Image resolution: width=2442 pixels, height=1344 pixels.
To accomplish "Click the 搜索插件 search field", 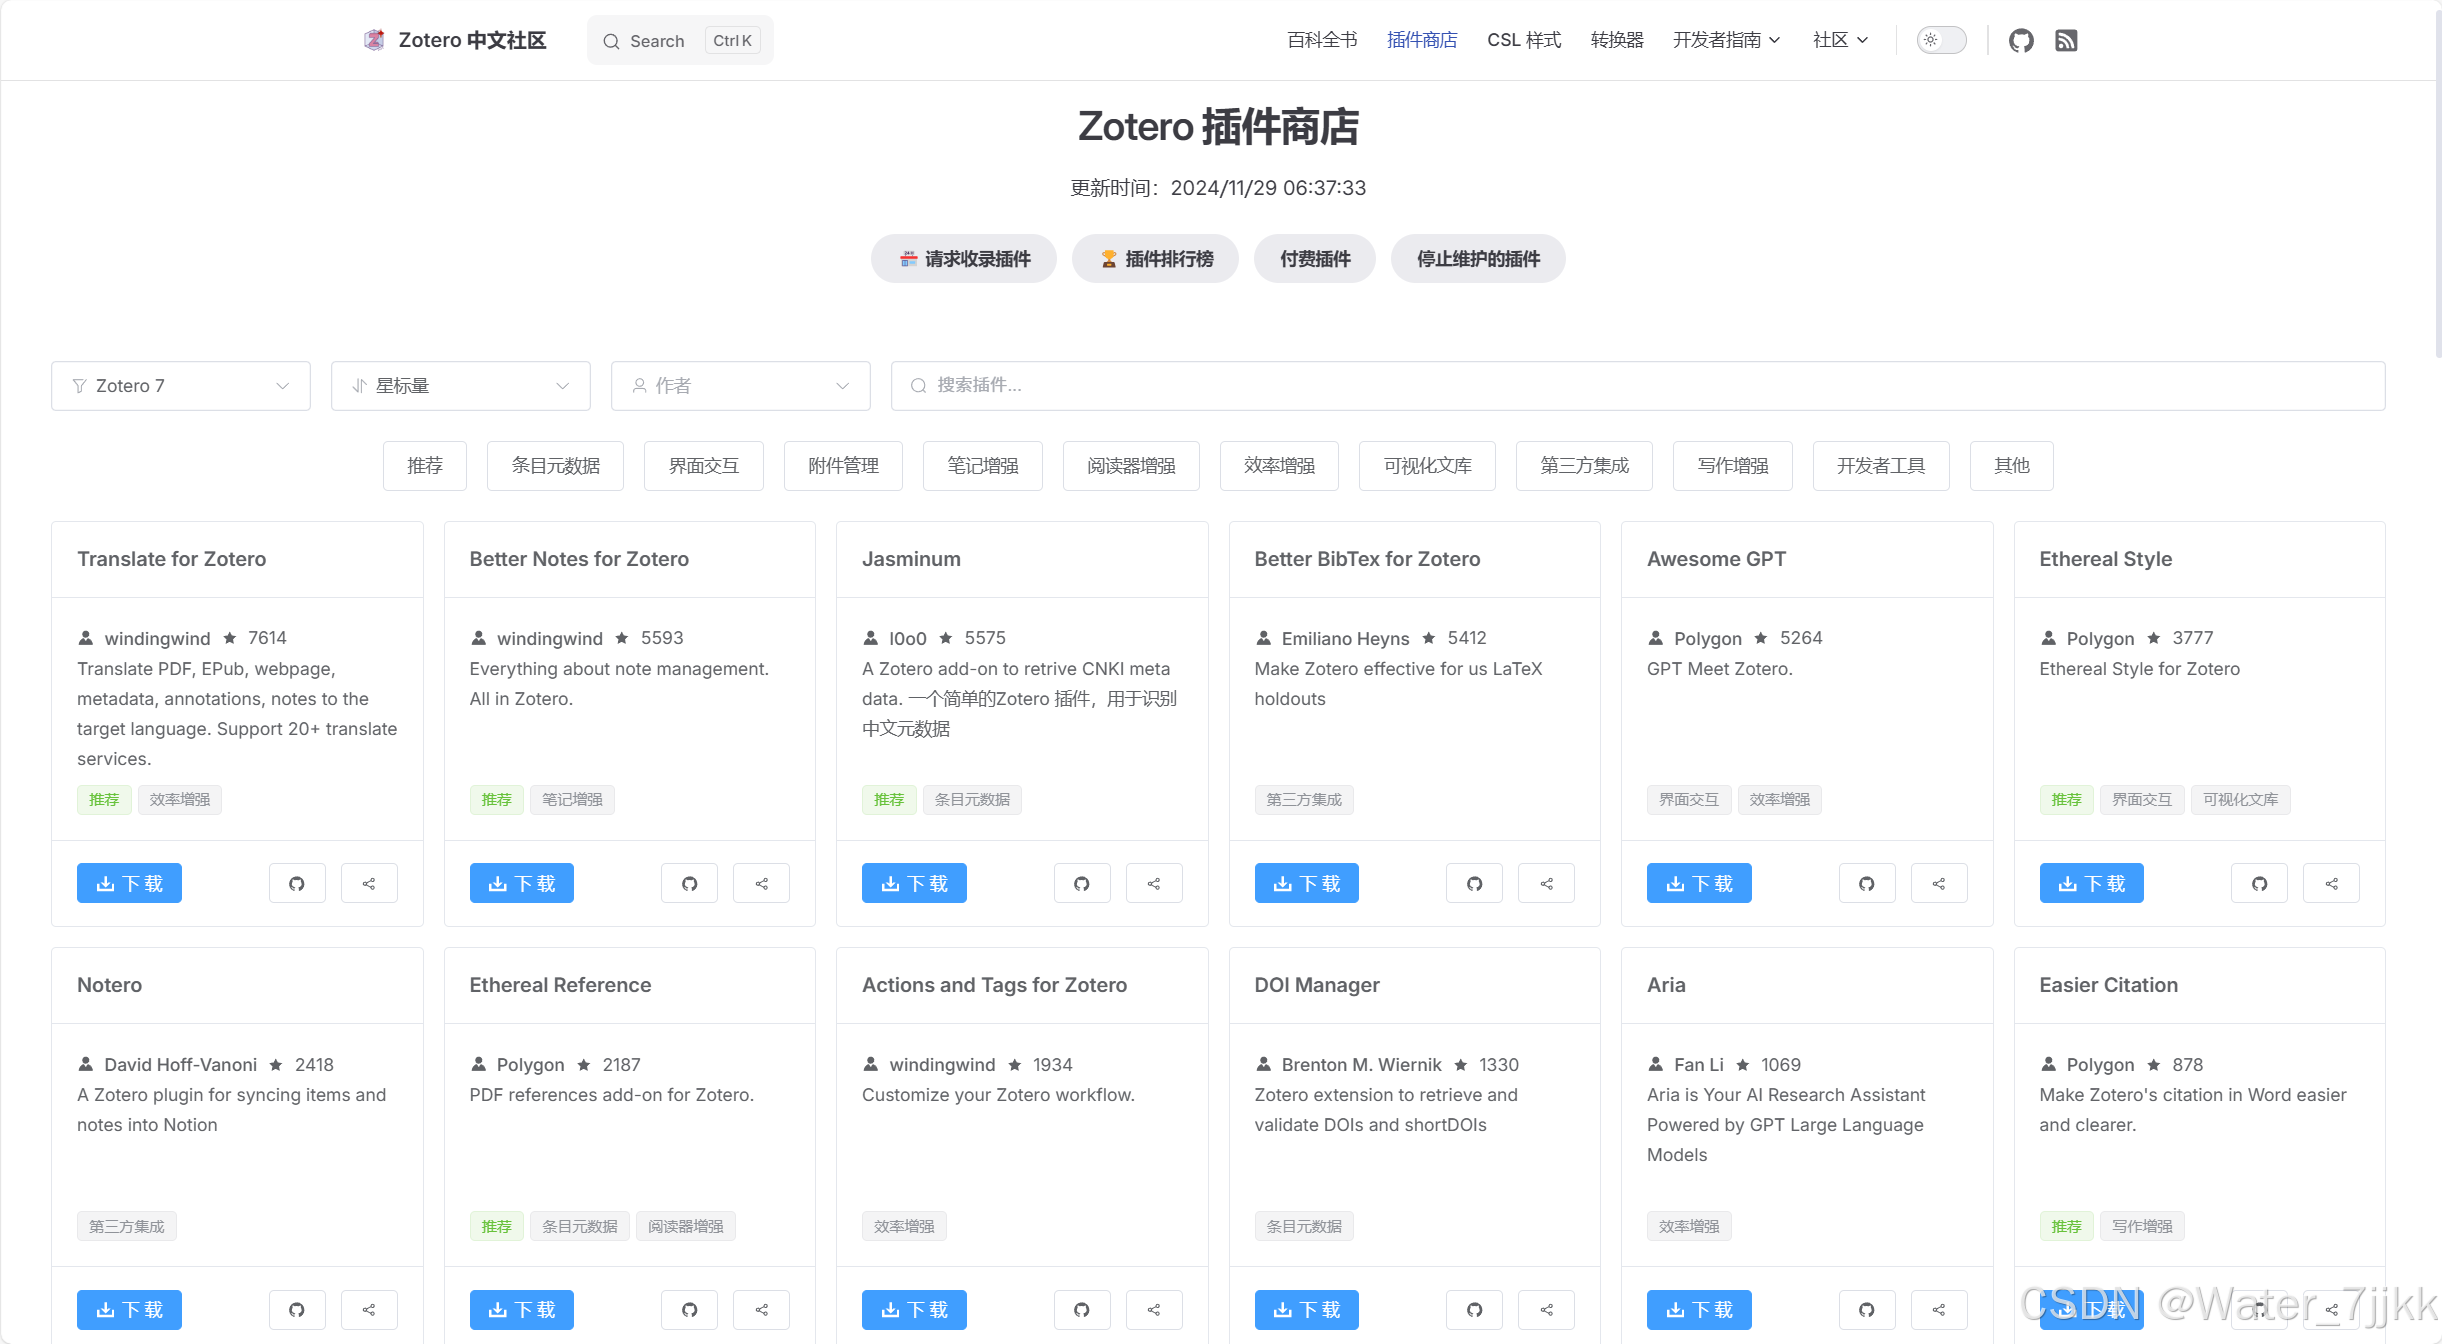I will point(1638,386).
